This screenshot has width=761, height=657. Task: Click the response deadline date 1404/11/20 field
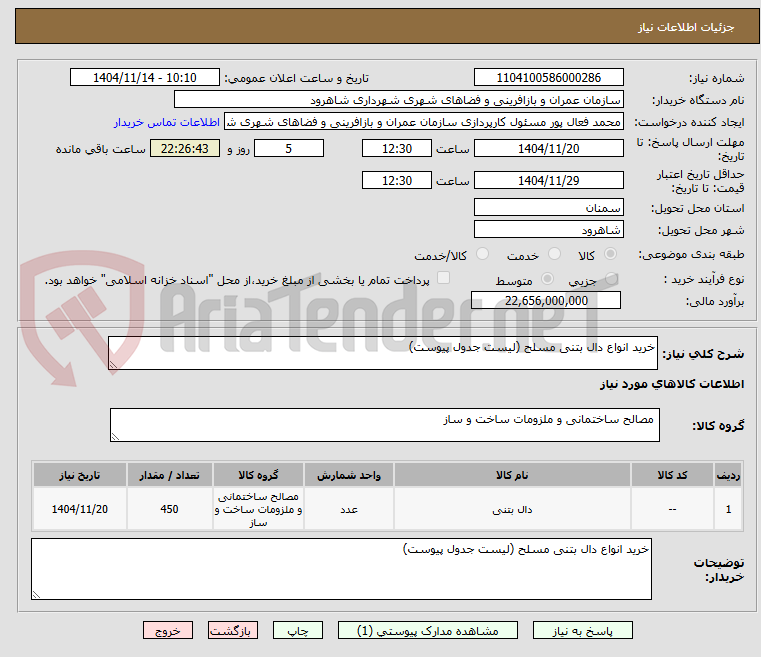click(548, 148)
